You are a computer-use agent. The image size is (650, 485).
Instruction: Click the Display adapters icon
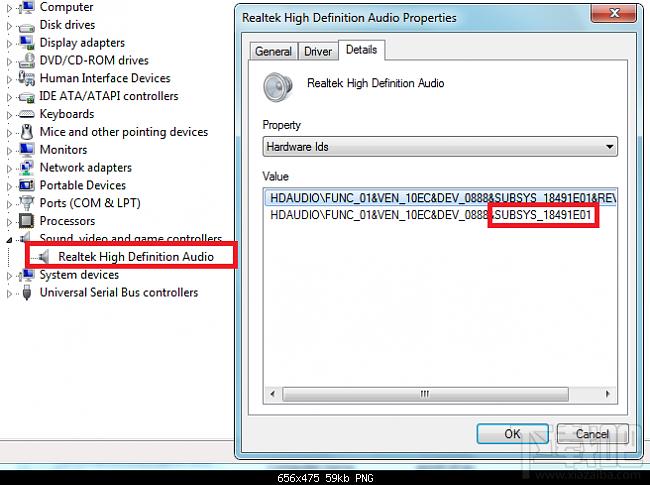point(27,43)
